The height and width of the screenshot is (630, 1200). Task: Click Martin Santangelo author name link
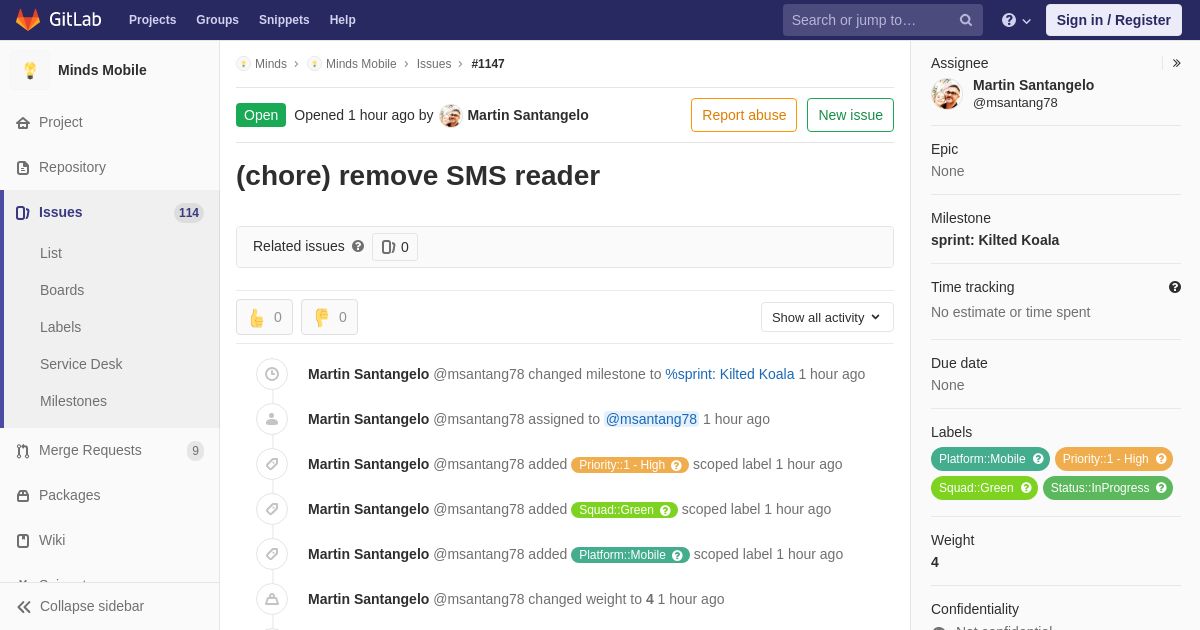click(528, 115)
